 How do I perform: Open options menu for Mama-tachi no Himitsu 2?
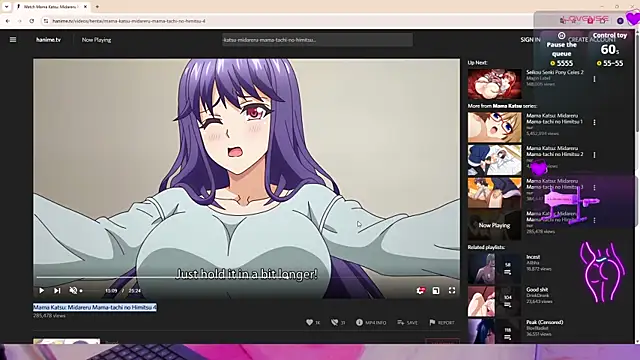click(594, 155)
